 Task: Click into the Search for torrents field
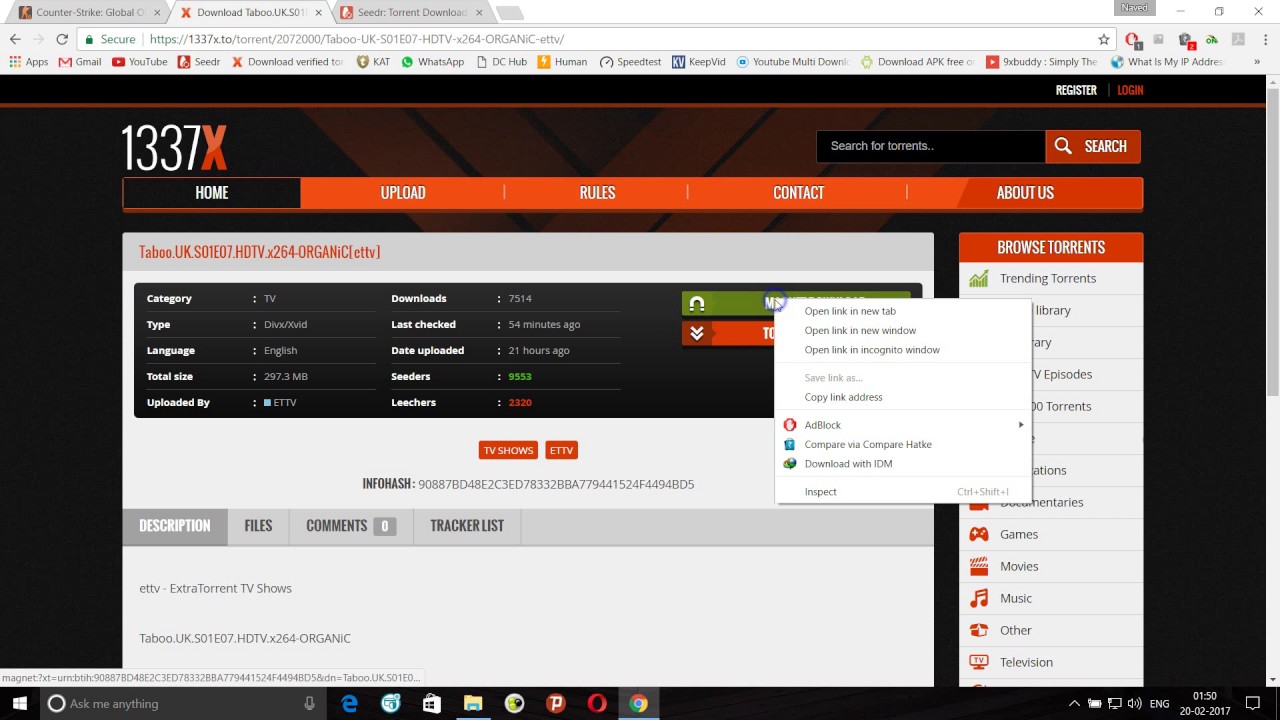(x=931, y=146)
